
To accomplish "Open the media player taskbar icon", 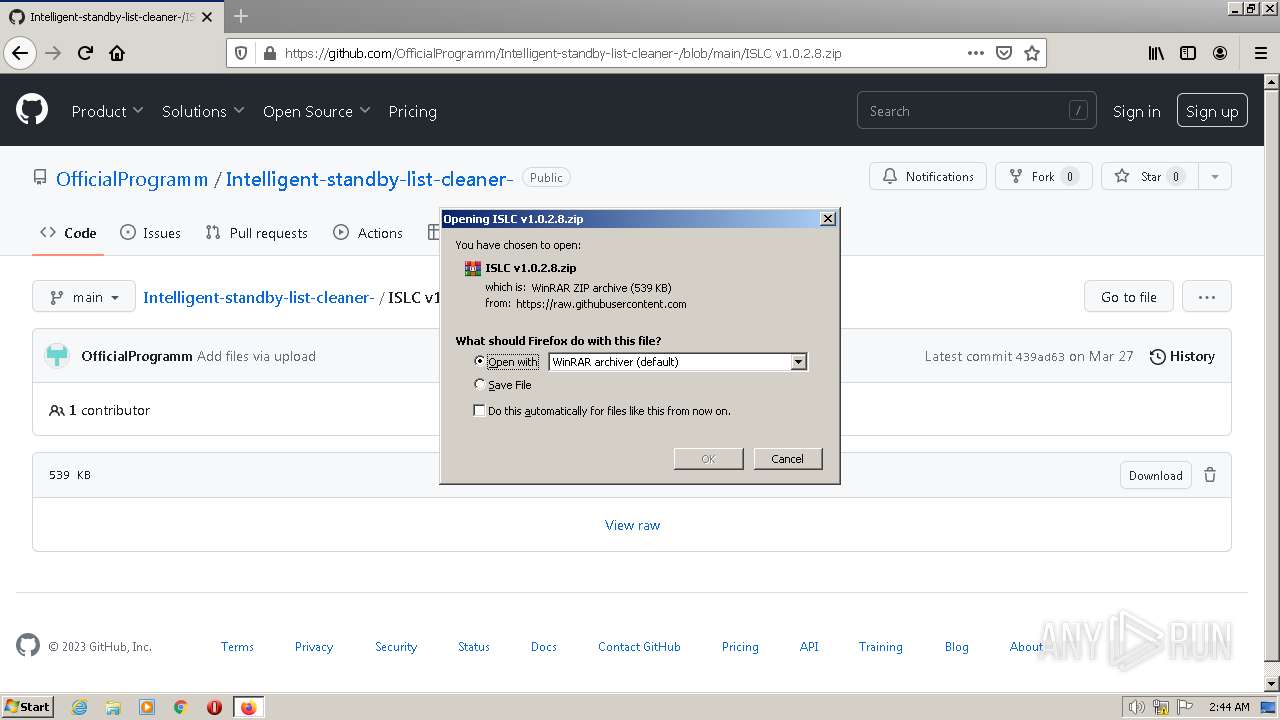I will pos(147,707).
